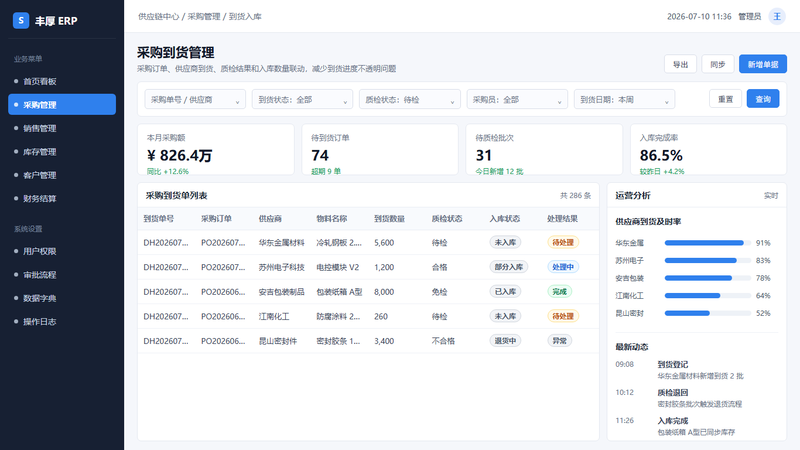The width and height of the screenshot is (800, 450).
Task: Click 重置 to clear filters
Action: tap(725, 99)
